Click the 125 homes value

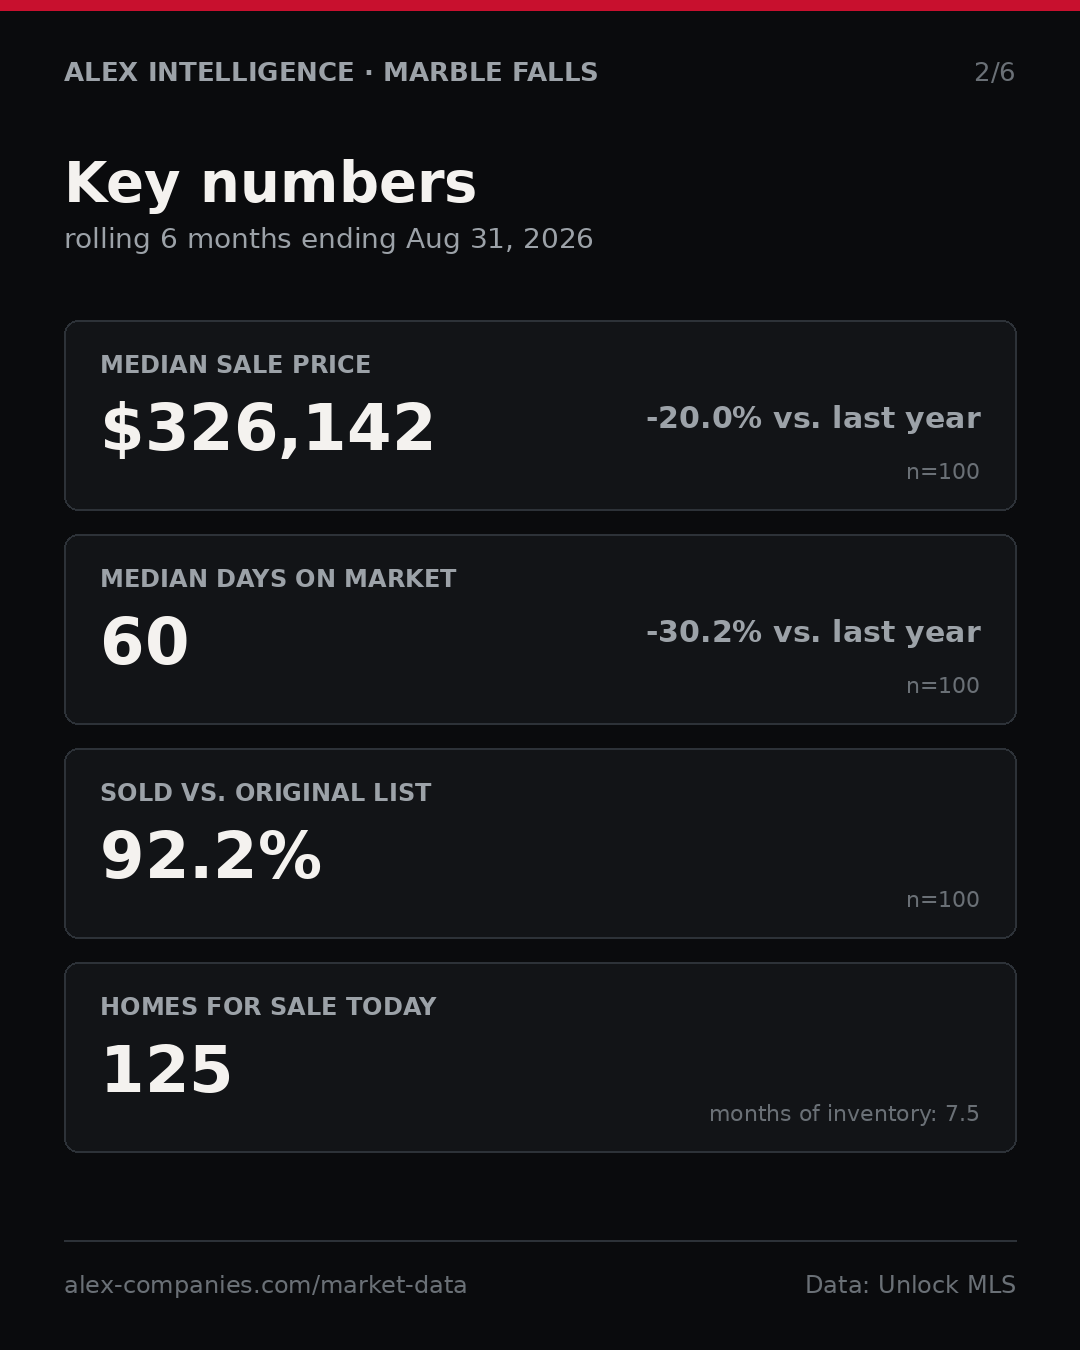coord(166,1071)
